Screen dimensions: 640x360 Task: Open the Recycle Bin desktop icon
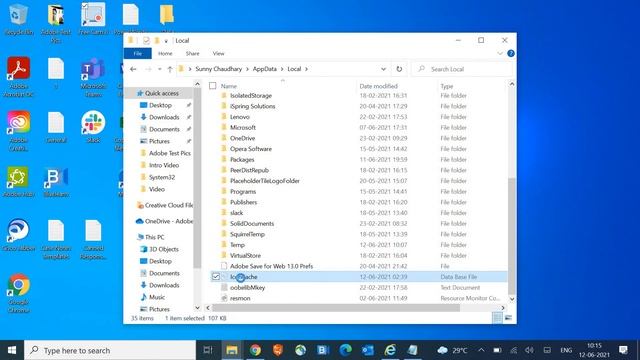18,18
